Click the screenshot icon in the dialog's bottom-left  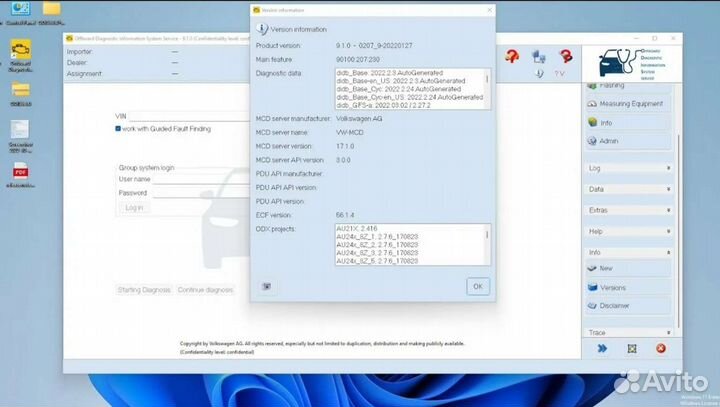[x=267, y=286]
